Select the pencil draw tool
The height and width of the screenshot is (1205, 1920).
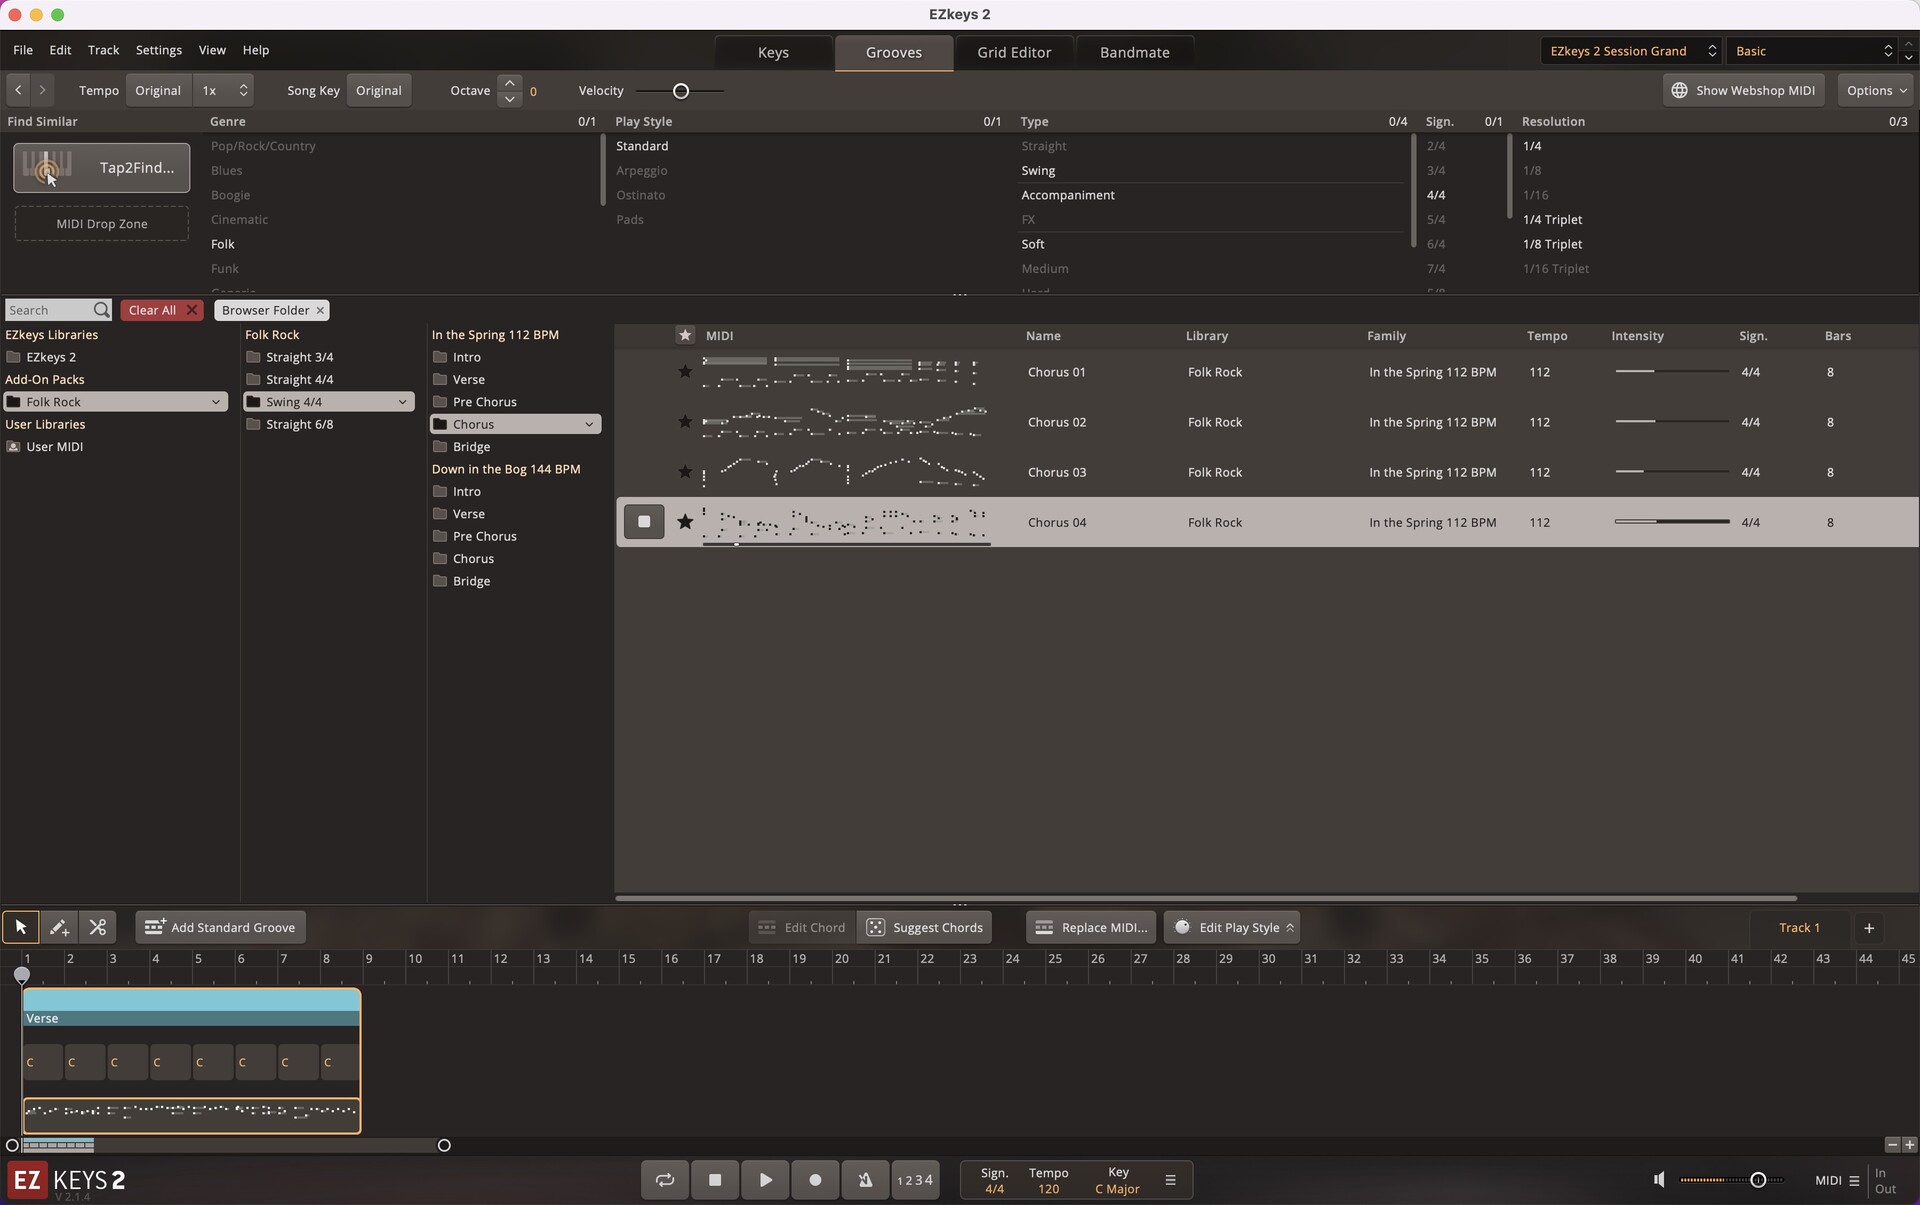59,927
